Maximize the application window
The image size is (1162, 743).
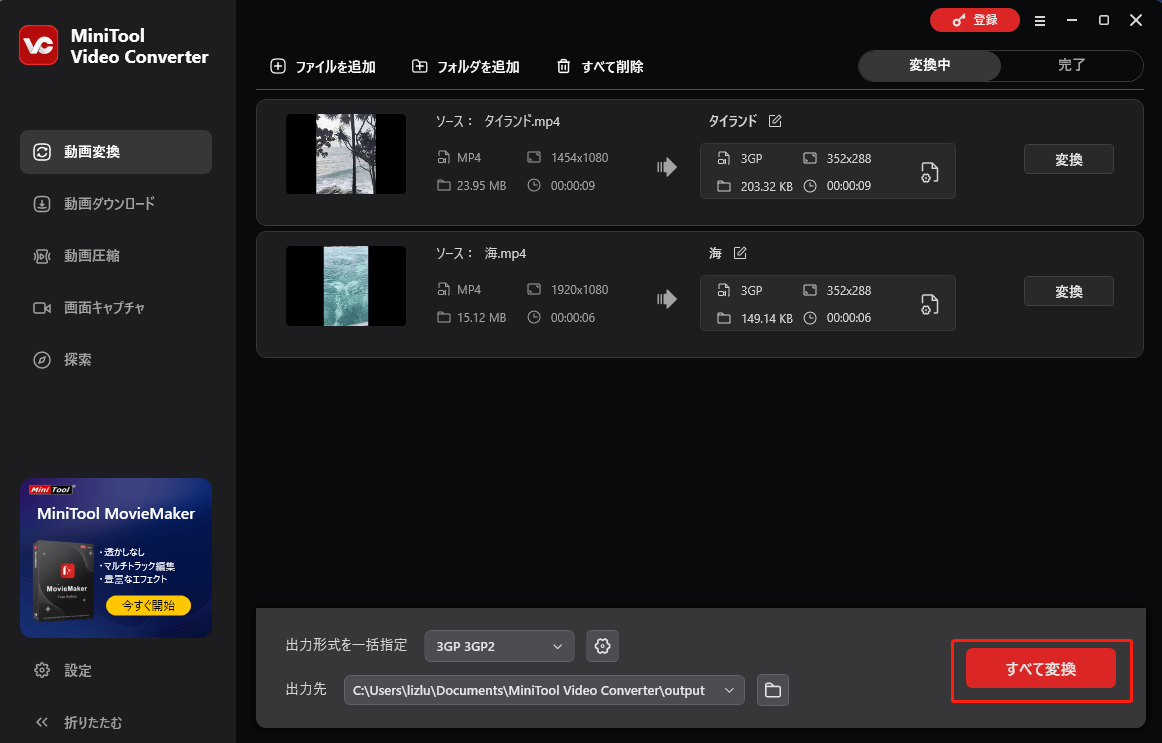(x=1103, y=20)
